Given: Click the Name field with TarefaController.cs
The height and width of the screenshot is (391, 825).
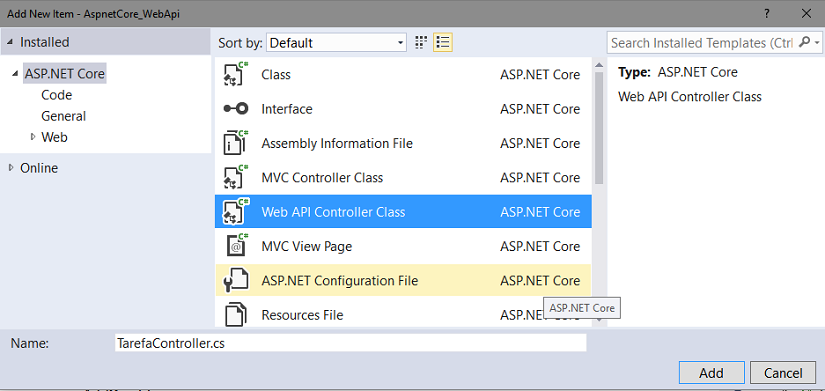Looking at the screenshot, I should 350,343.
